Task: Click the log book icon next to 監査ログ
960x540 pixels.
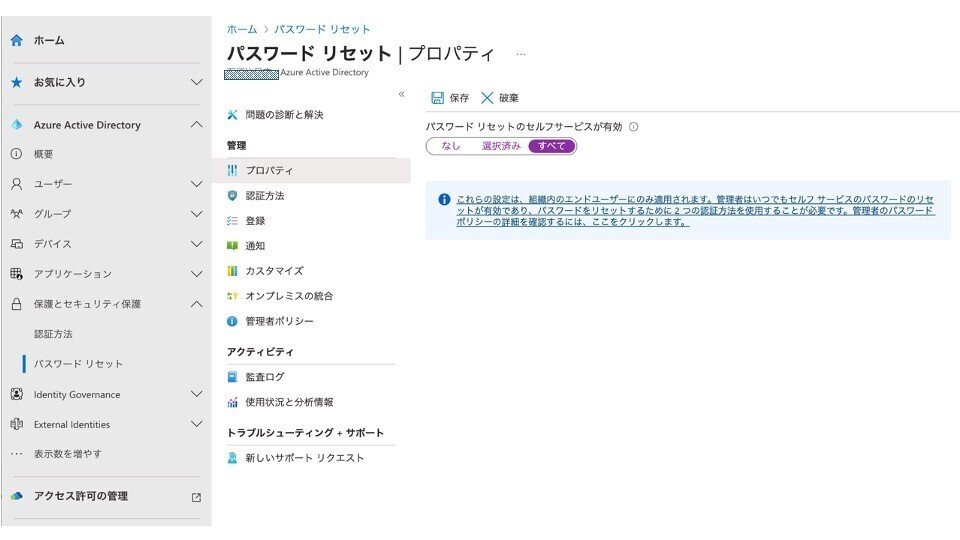Action: point(232,377)
